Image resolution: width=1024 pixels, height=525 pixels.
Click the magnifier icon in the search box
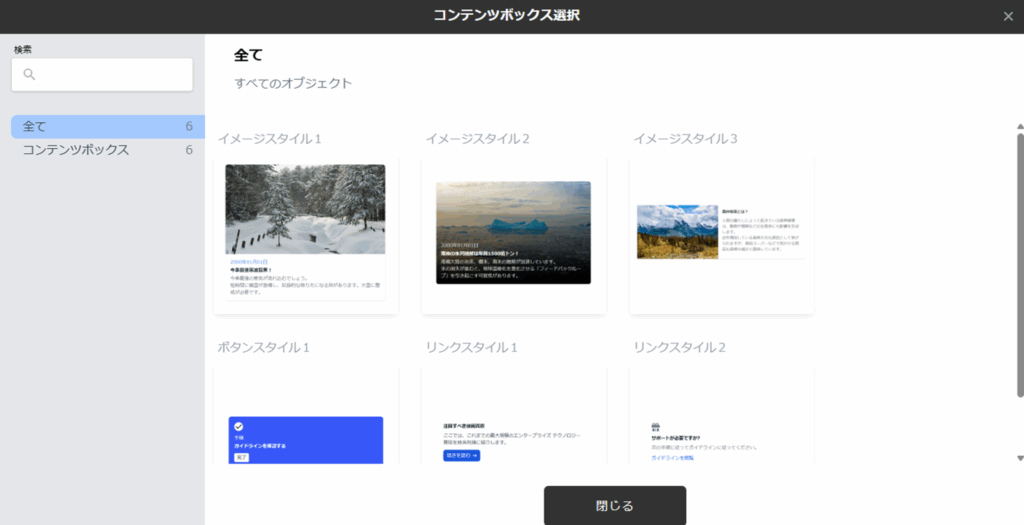(29, 75)
